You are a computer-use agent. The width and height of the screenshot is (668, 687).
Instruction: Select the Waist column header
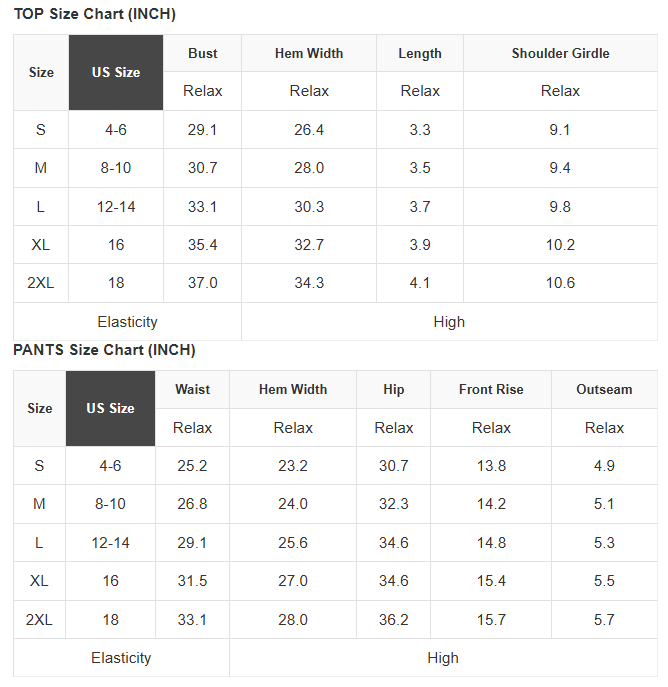(192, 390)
